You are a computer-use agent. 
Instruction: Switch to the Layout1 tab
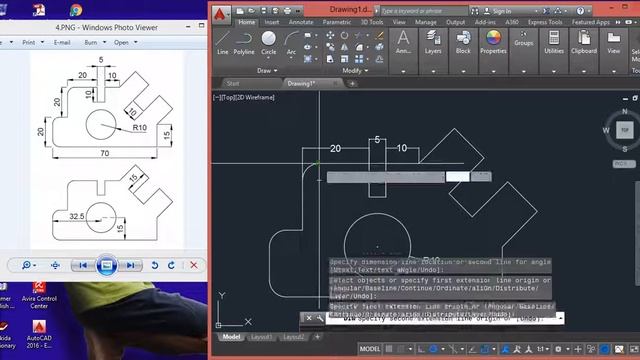click(261, 337)
